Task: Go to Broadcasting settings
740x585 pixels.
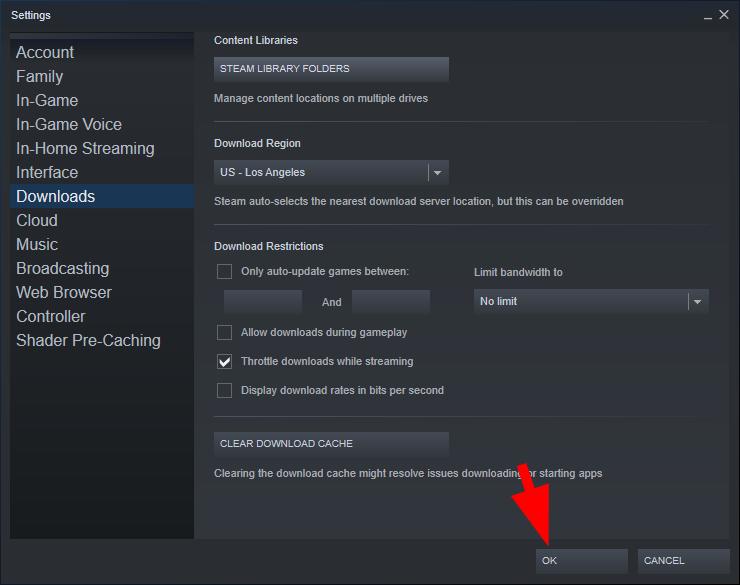Action: click(x=102, y=268)
